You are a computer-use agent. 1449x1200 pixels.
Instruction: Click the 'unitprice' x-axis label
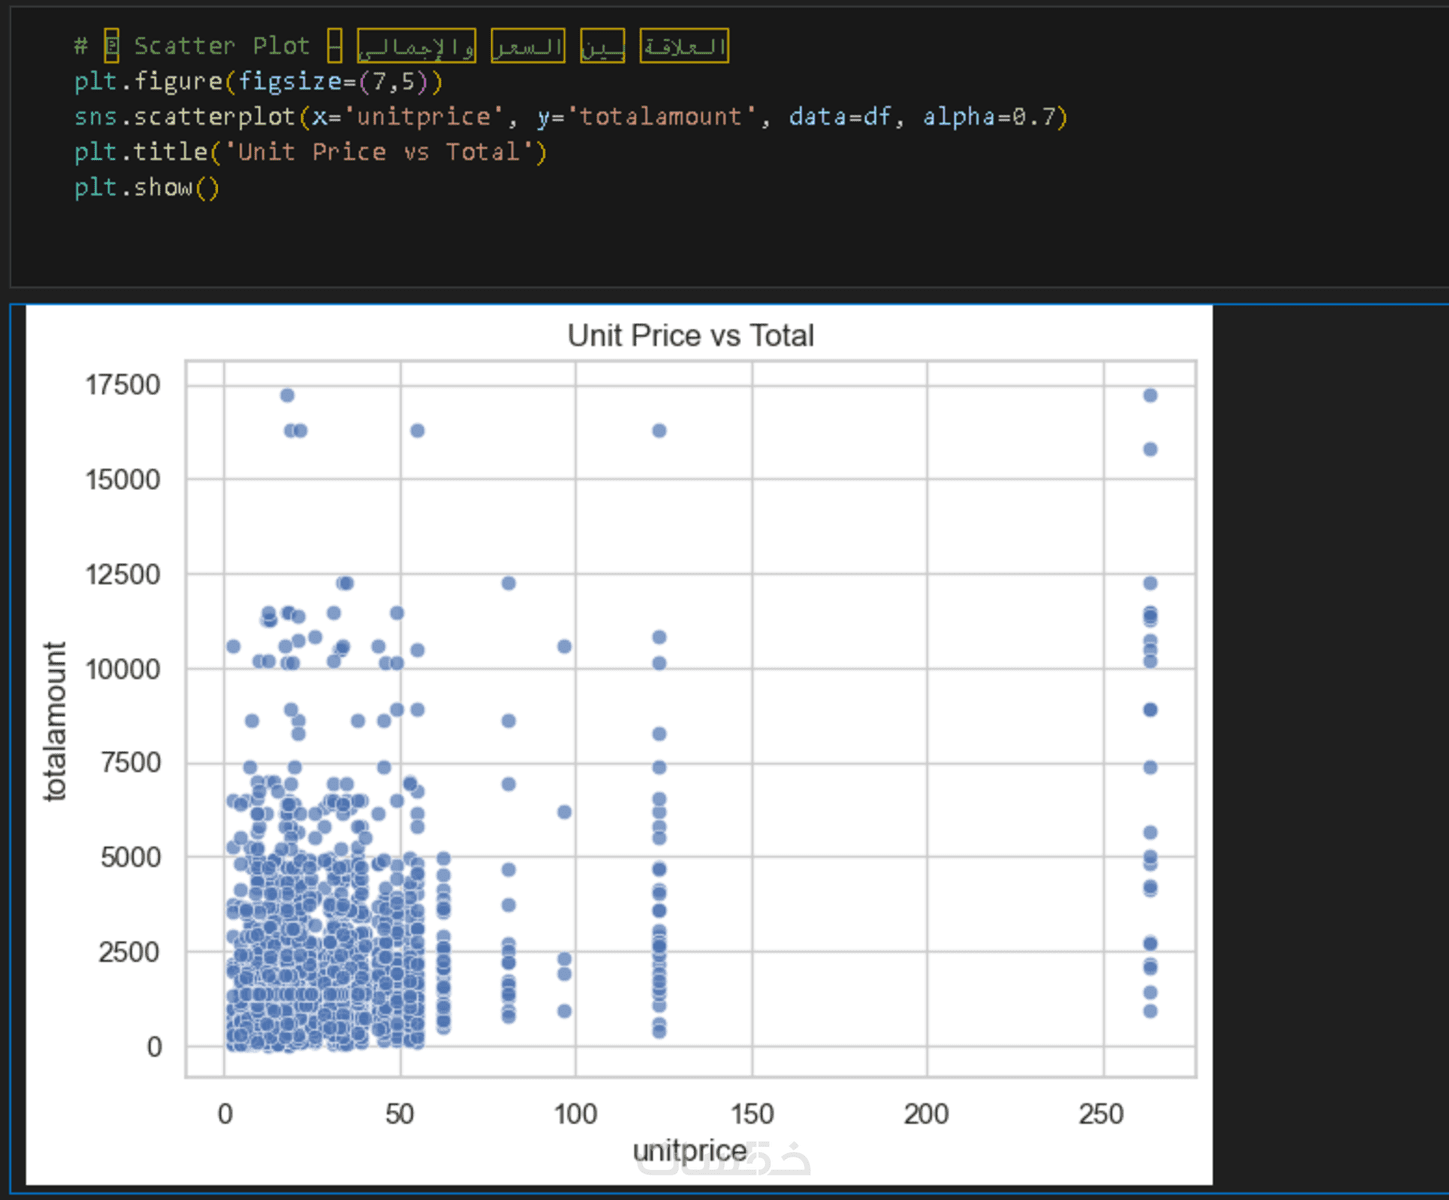[x=689, y=1151]
